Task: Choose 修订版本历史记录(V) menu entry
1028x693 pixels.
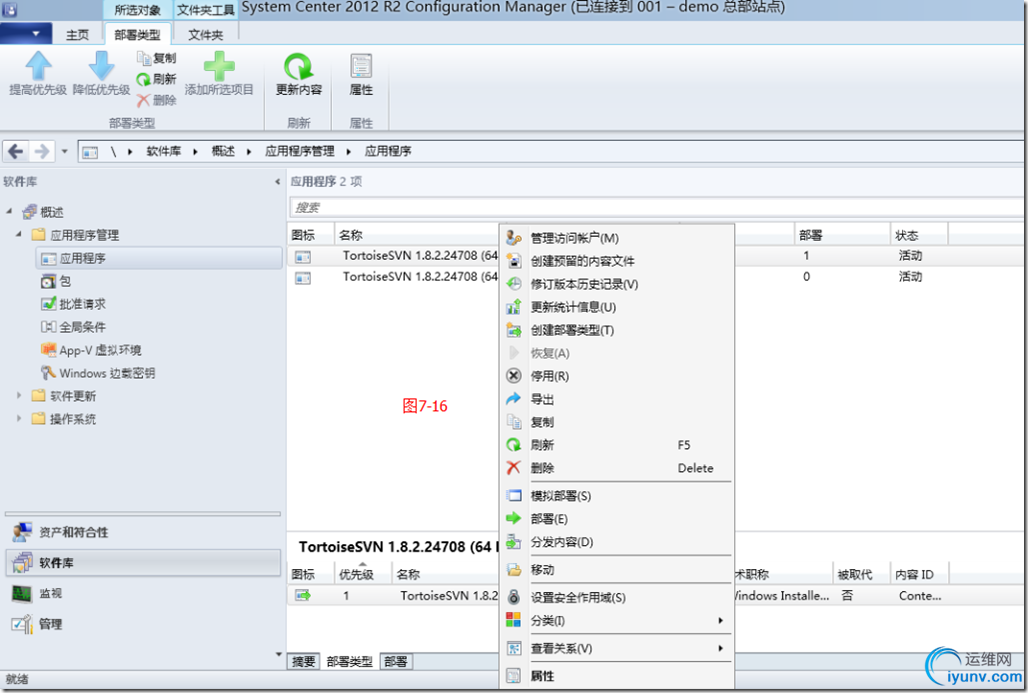Action: 615,284
